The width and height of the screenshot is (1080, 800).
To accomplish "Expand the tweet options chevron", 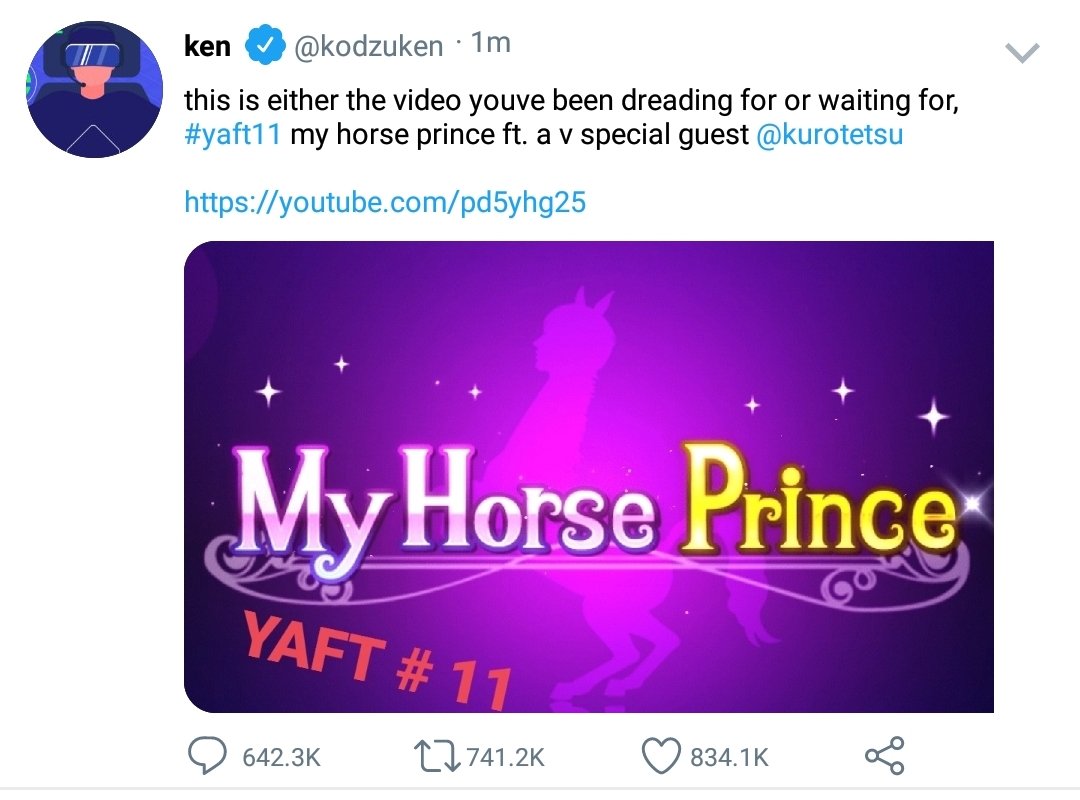I will pos(1022,52).
